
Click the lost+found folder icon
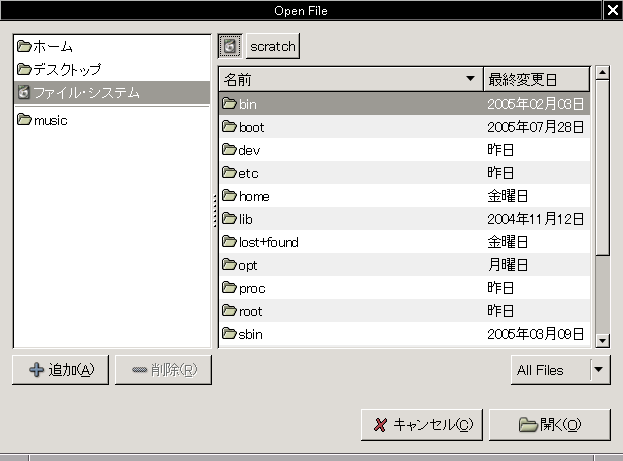point(229,242)
